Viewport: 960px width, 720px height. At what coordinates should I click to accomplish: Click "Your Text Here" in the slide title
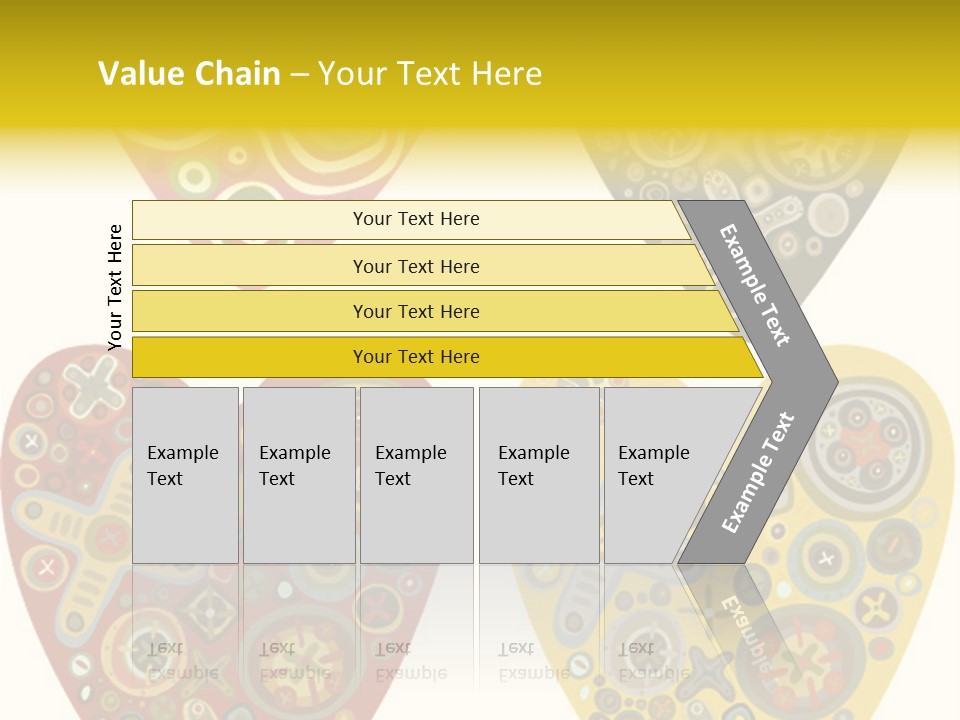(430, 74)
